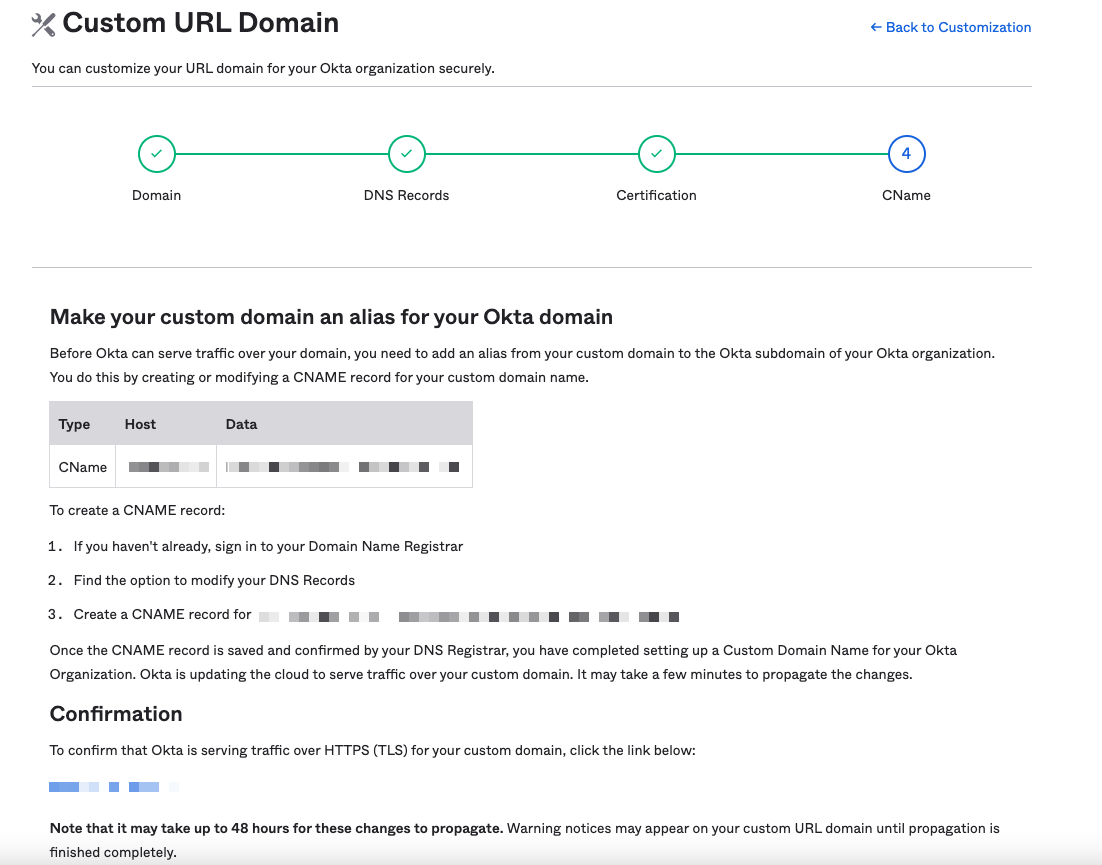Click the Domain step label

157,195
